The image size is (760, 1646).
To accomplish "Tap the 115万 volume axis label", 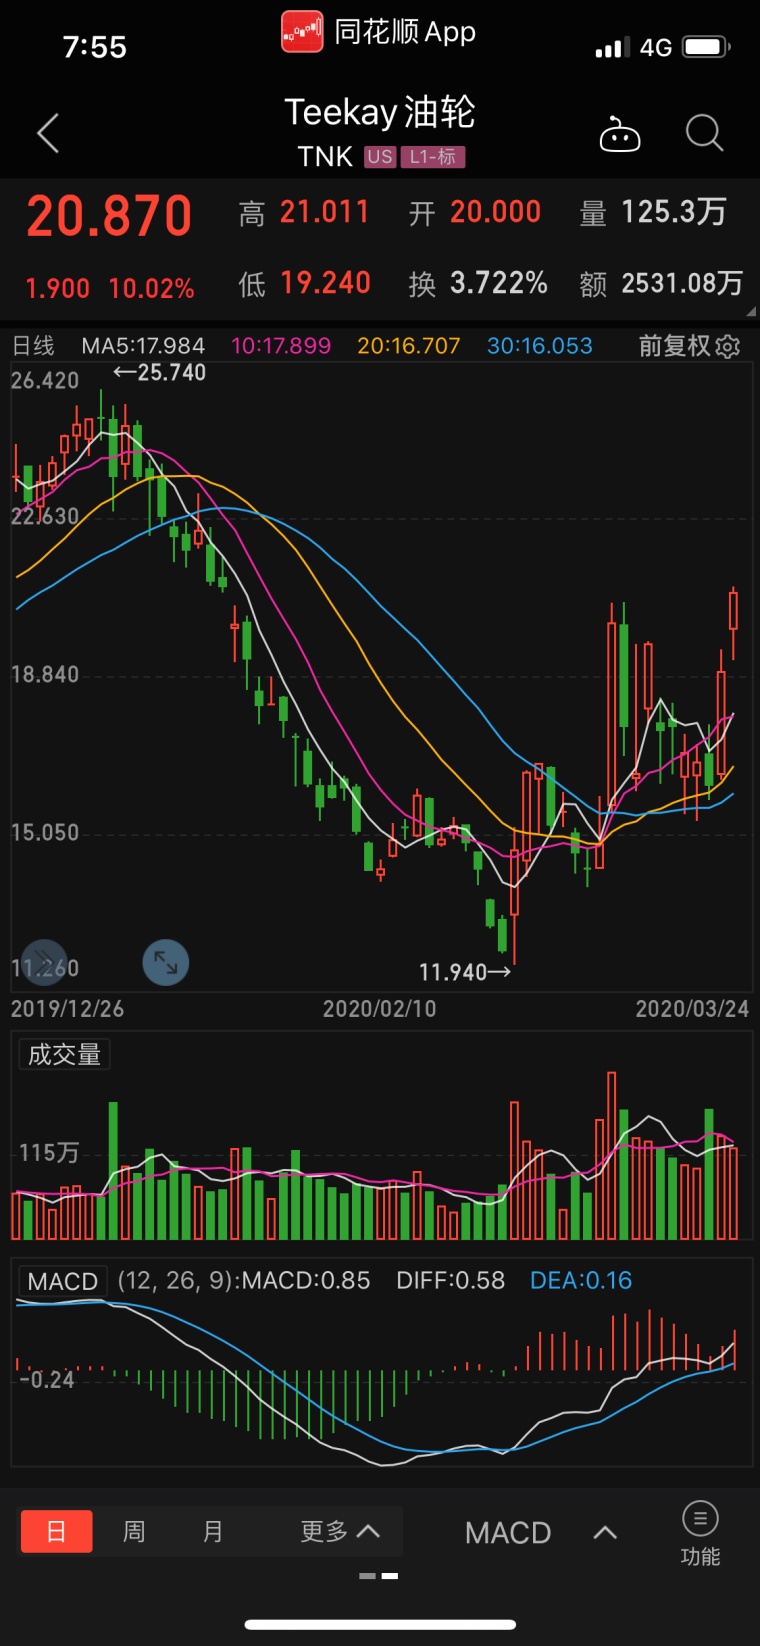I will tap(49, 1153).
